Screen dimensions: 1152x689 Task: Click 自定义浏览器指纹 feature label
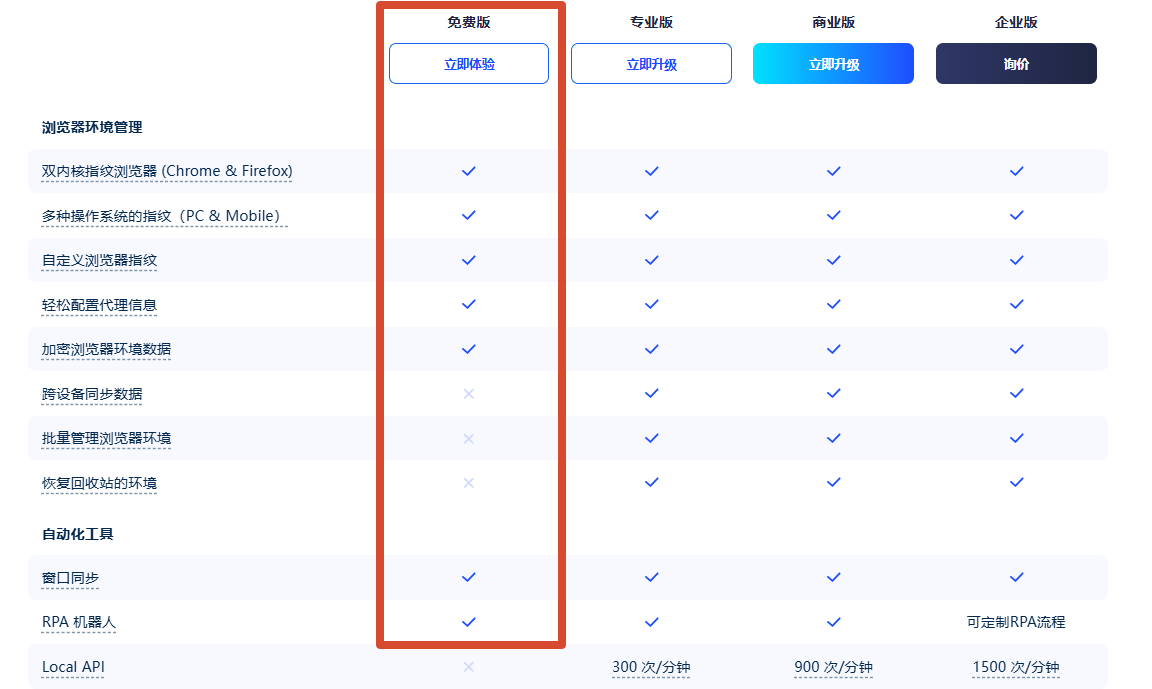(x=99, y=260)
